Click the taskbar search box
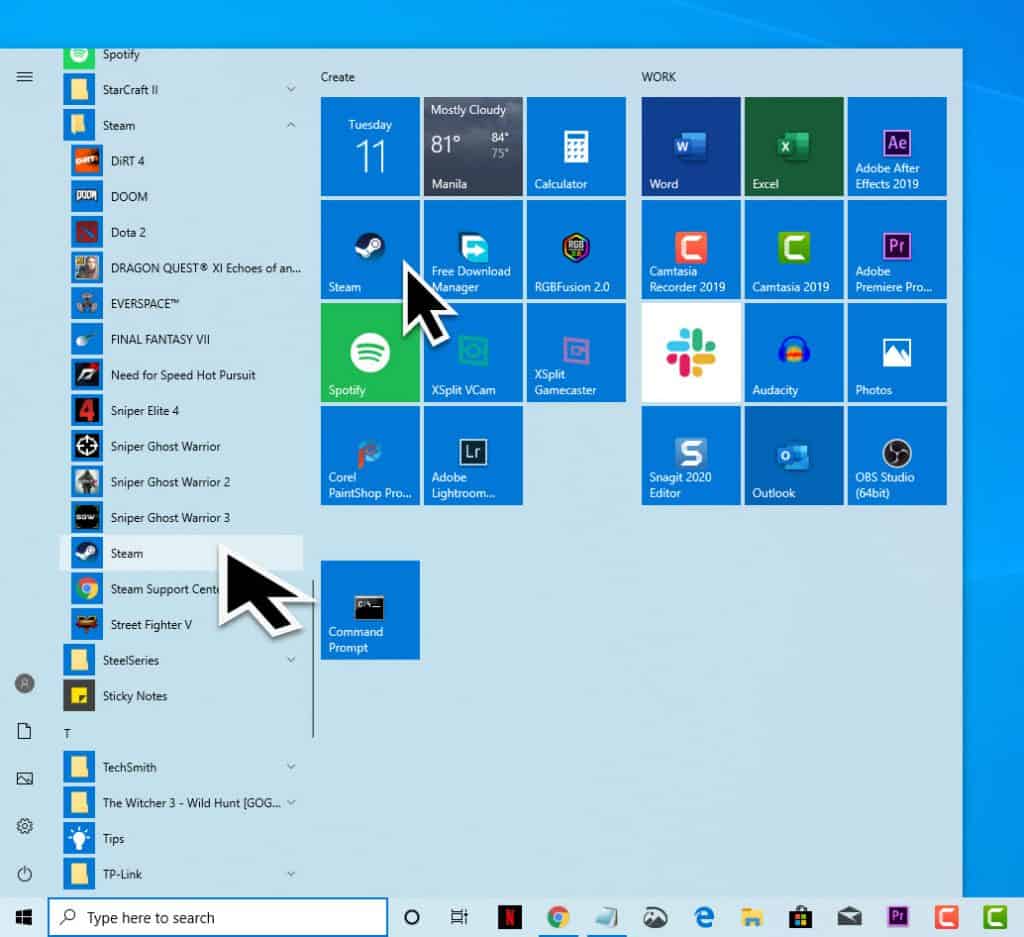This screenshot has height=937, width=1024. point(218,917)
